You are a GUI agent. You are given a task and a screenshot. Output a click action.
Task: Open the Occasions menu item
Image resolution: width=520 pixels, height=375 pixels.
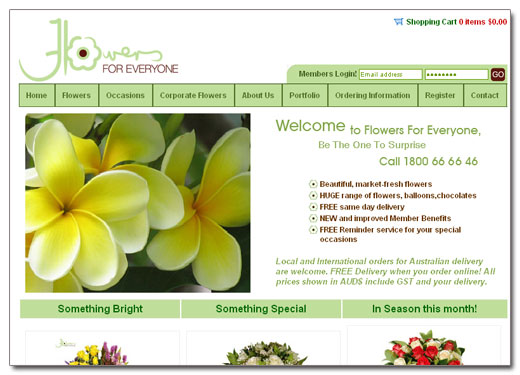[x=126, y=95]
